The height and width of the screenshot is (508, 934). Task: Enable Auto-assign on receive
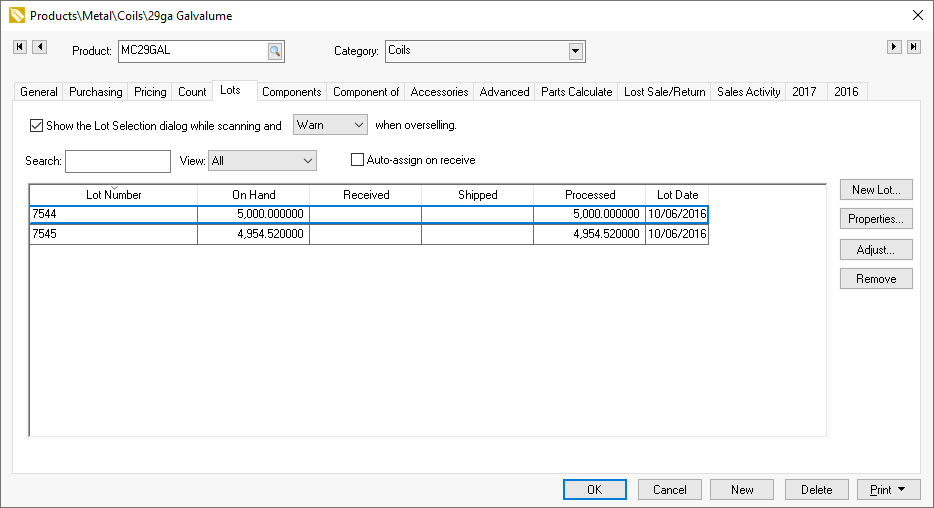pos(358,160)
